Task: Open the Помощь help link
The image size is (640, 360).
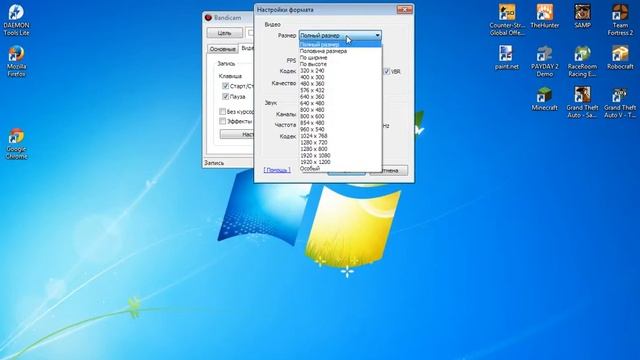Action: point(277,170)
